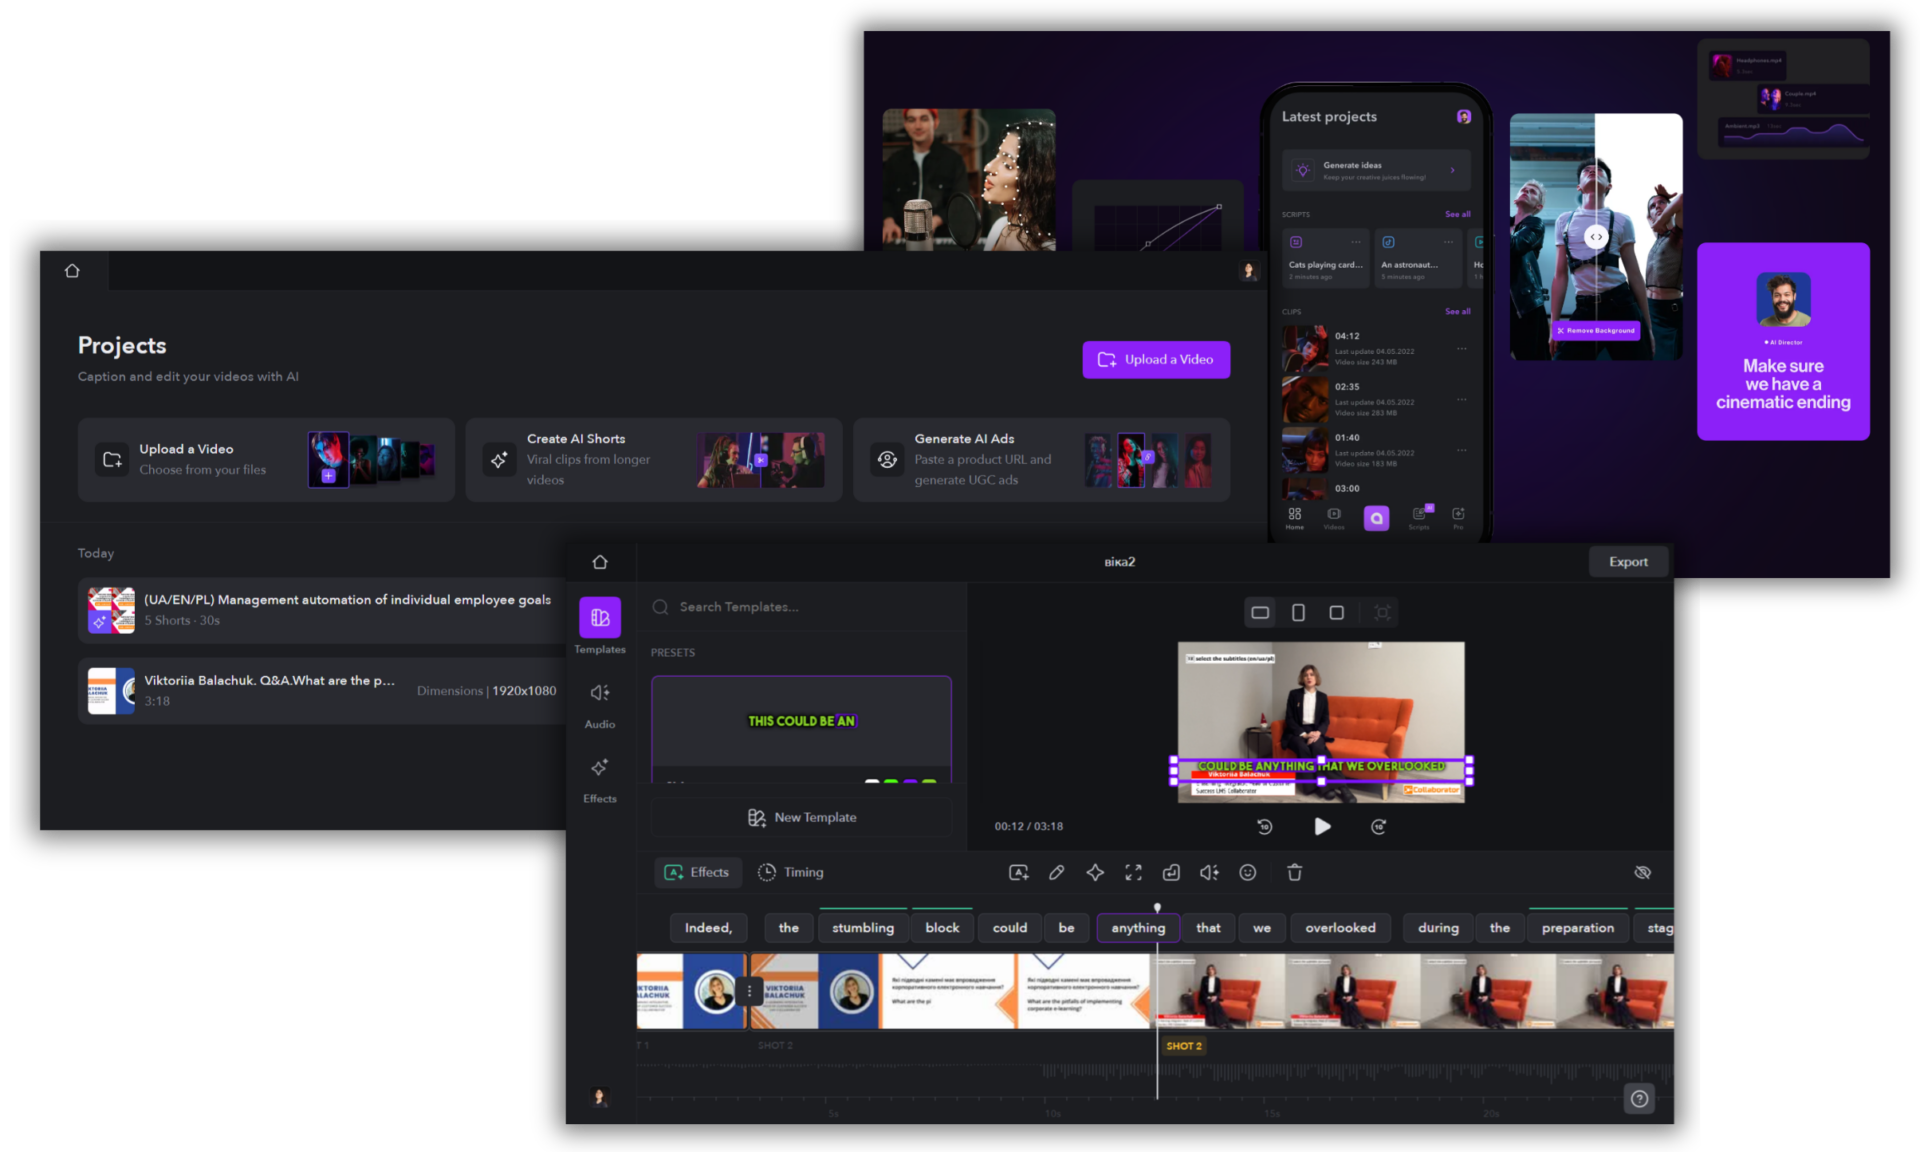Play the video preview
Screen dimensions: 1920x1152
tap(1322, 827)
